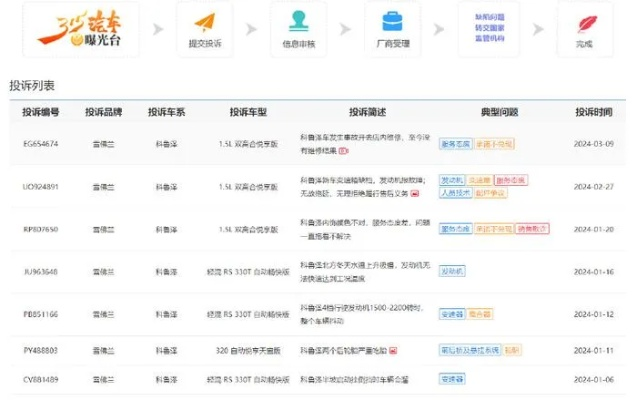Click the 投诉时间 column header
The image size is (637, 400).
[594, 112]
